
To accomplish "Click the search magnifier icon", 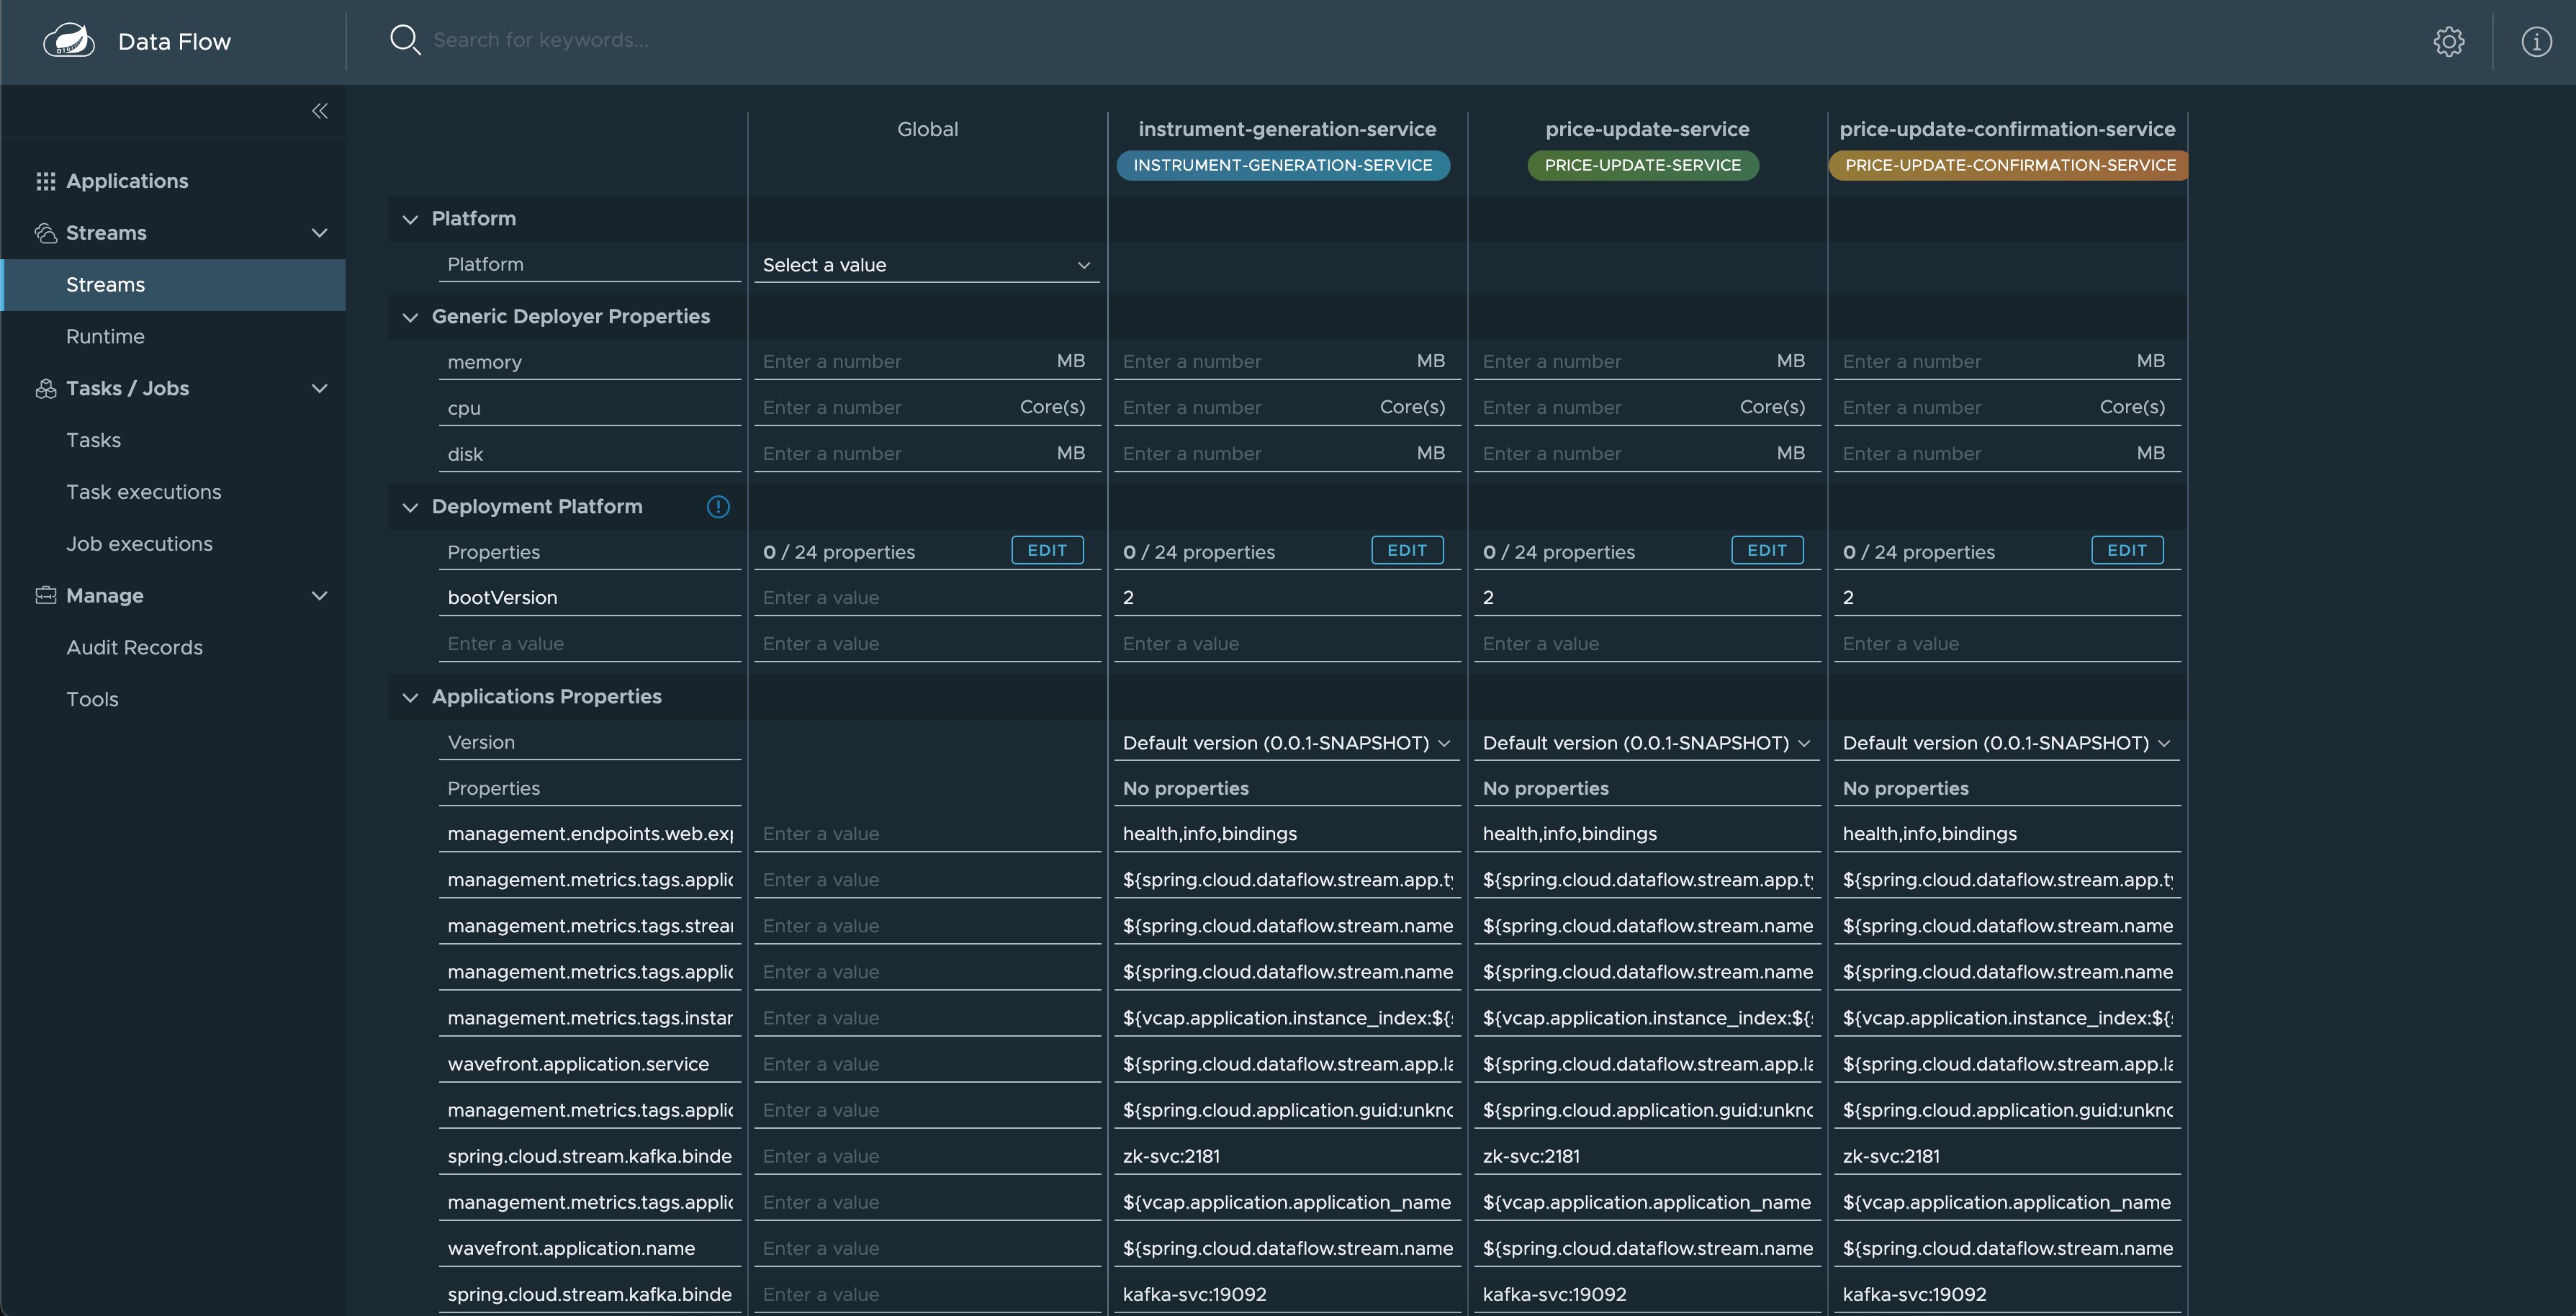I will (405, 39).
